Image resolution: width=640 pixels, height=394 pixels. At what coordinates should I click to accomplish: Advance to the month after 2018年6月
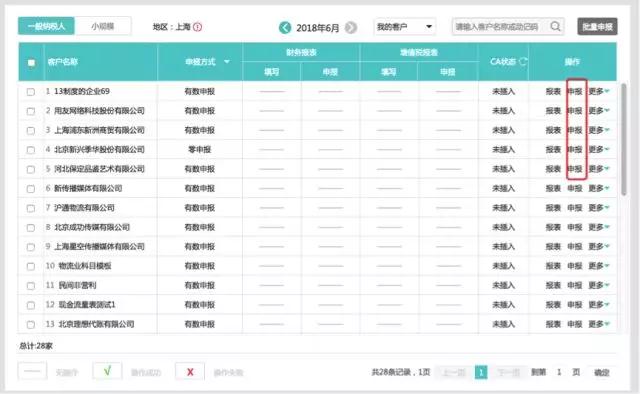coord(351,27)
